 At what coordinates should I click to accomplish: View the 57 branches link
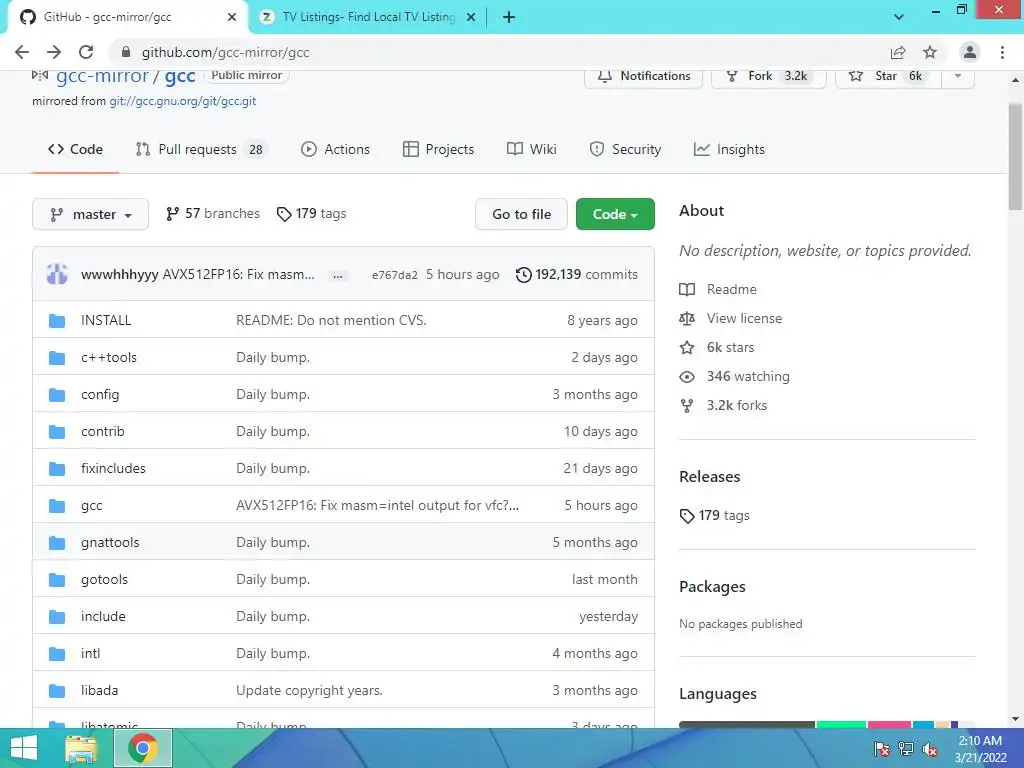pyautogui.click(x=212, y=214)
